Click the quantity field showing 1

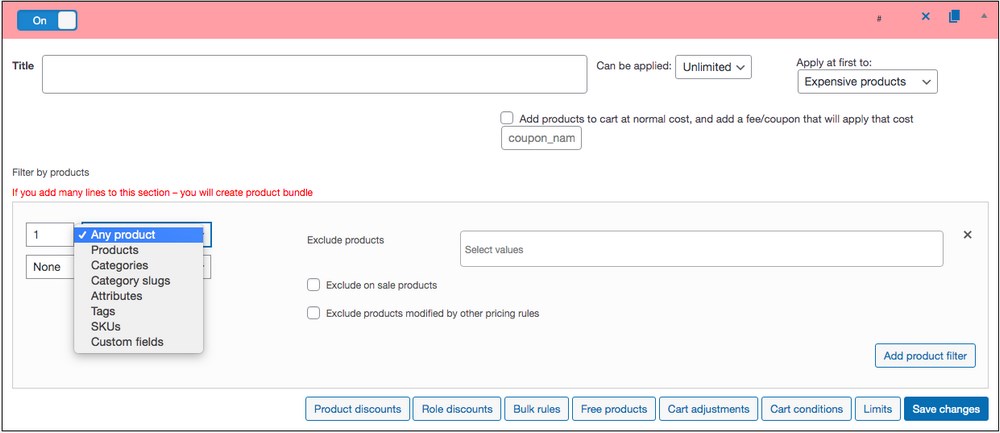point(50,235)
